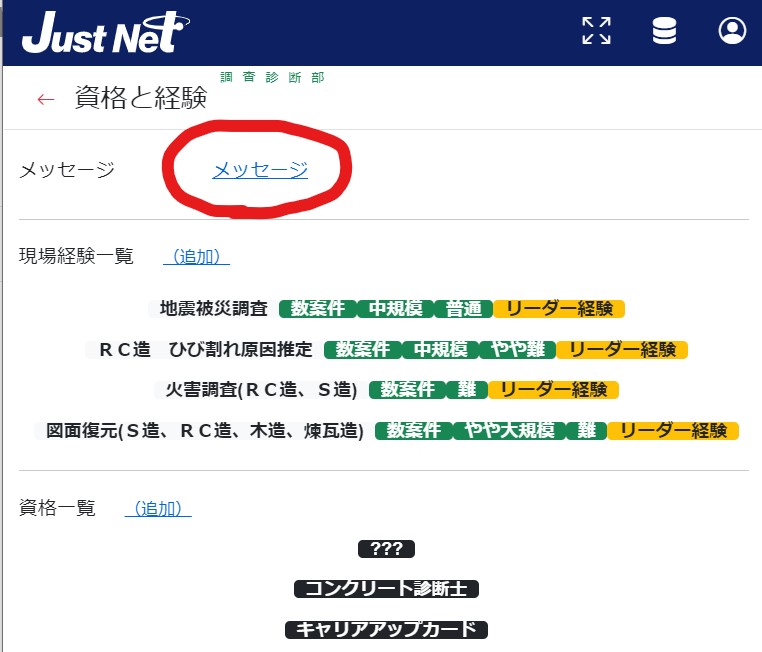Open the database stack icon
The width and height of the screenshot is (762, 652).
(x=664, y=31)
